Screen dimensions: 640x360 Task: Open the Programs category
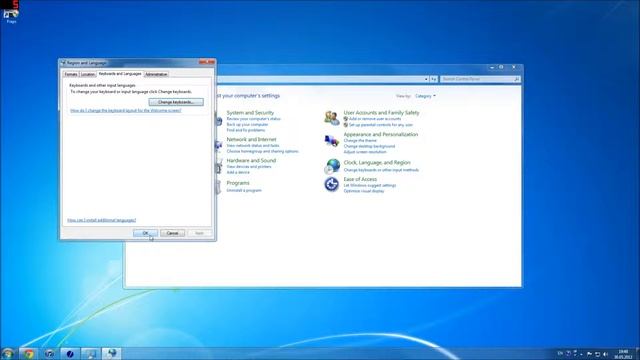click(238, 183)
